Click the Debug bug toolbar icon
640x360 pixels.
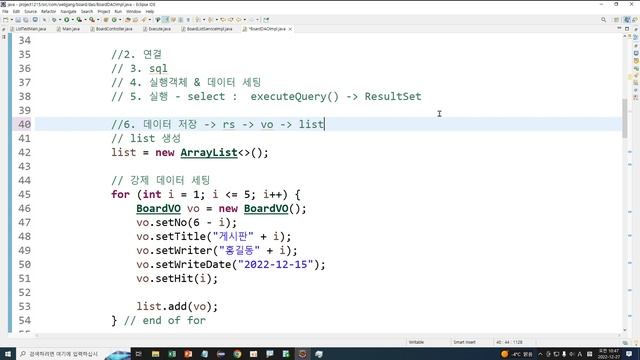[54, 20]
